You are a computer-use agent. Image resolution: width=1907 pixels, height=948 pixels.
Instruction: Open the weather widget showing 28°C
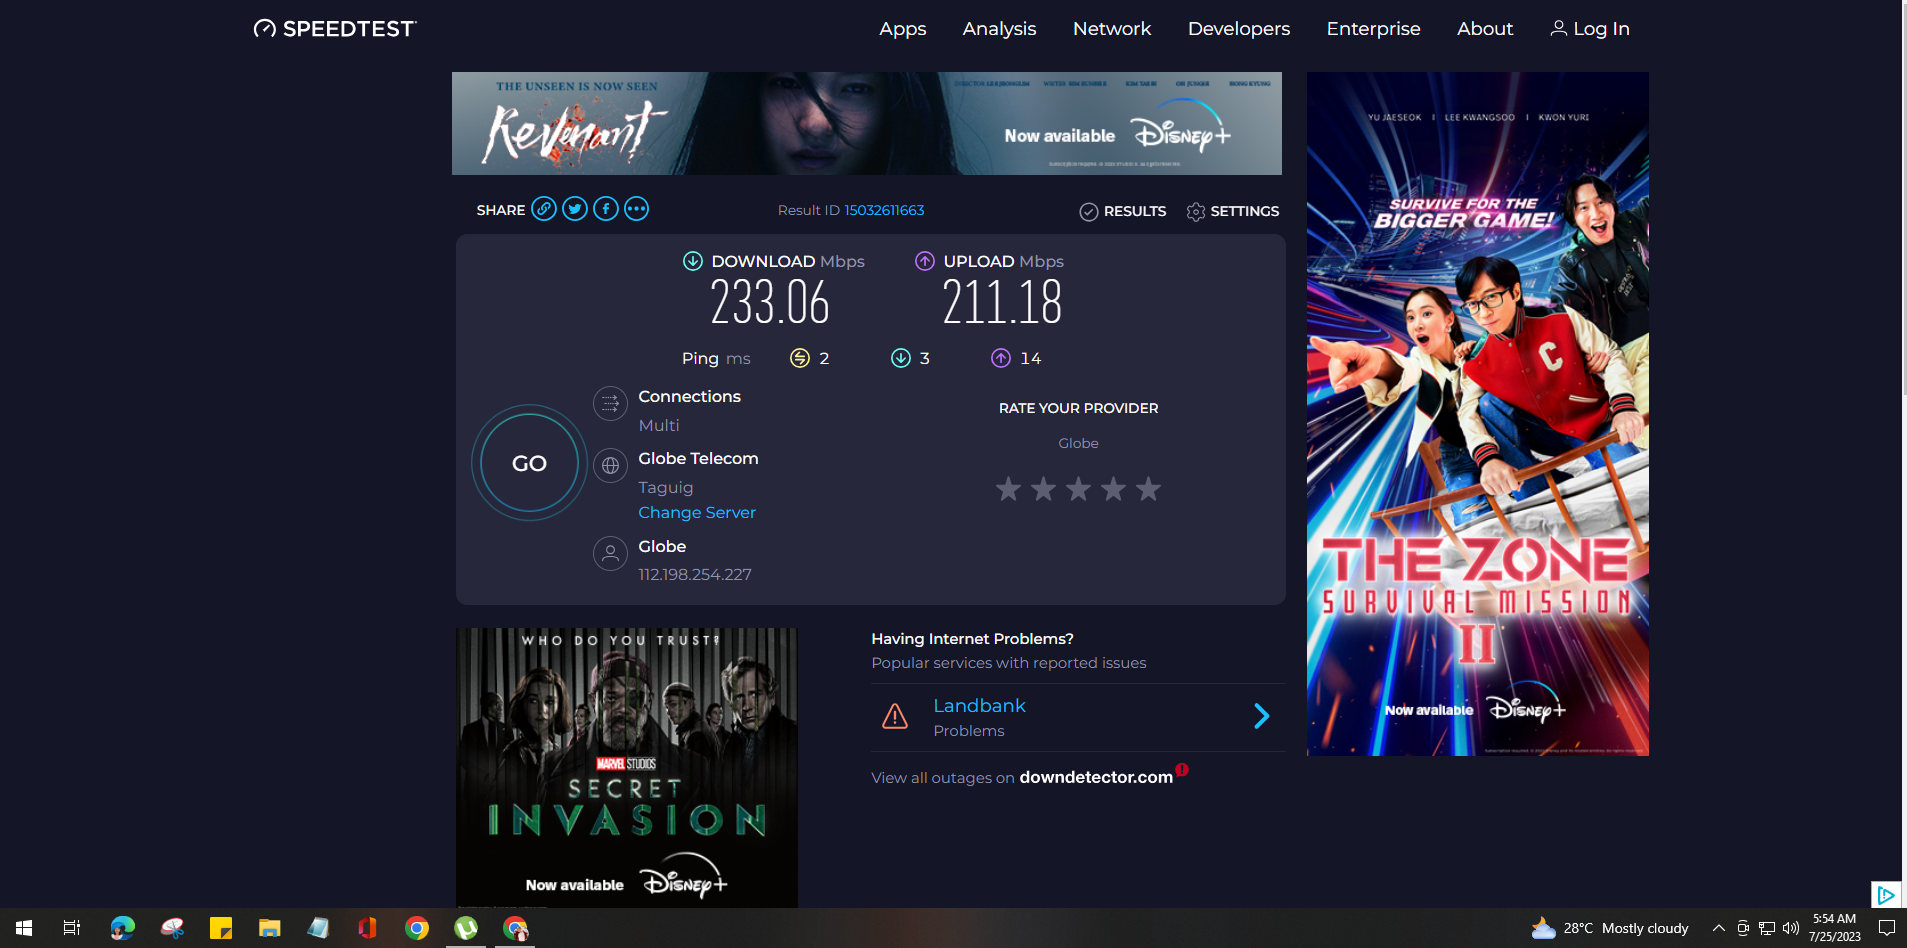[x=1610, y=928]
